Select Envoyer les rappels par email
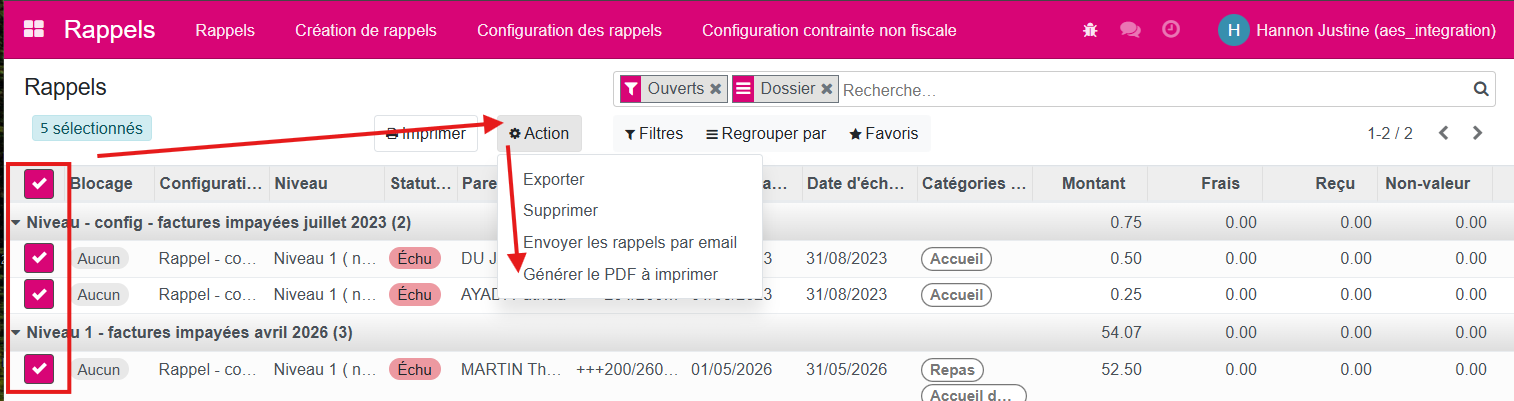Viewport: 1514px width, 401px height. point(630,242)
